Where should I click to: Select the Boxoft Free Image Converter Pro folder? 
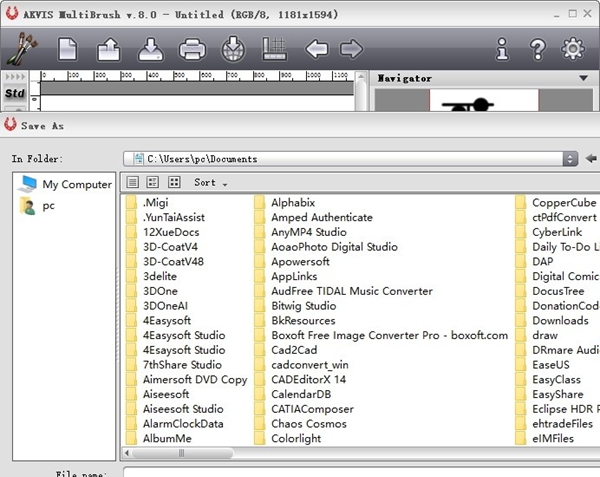click(382, 335)
